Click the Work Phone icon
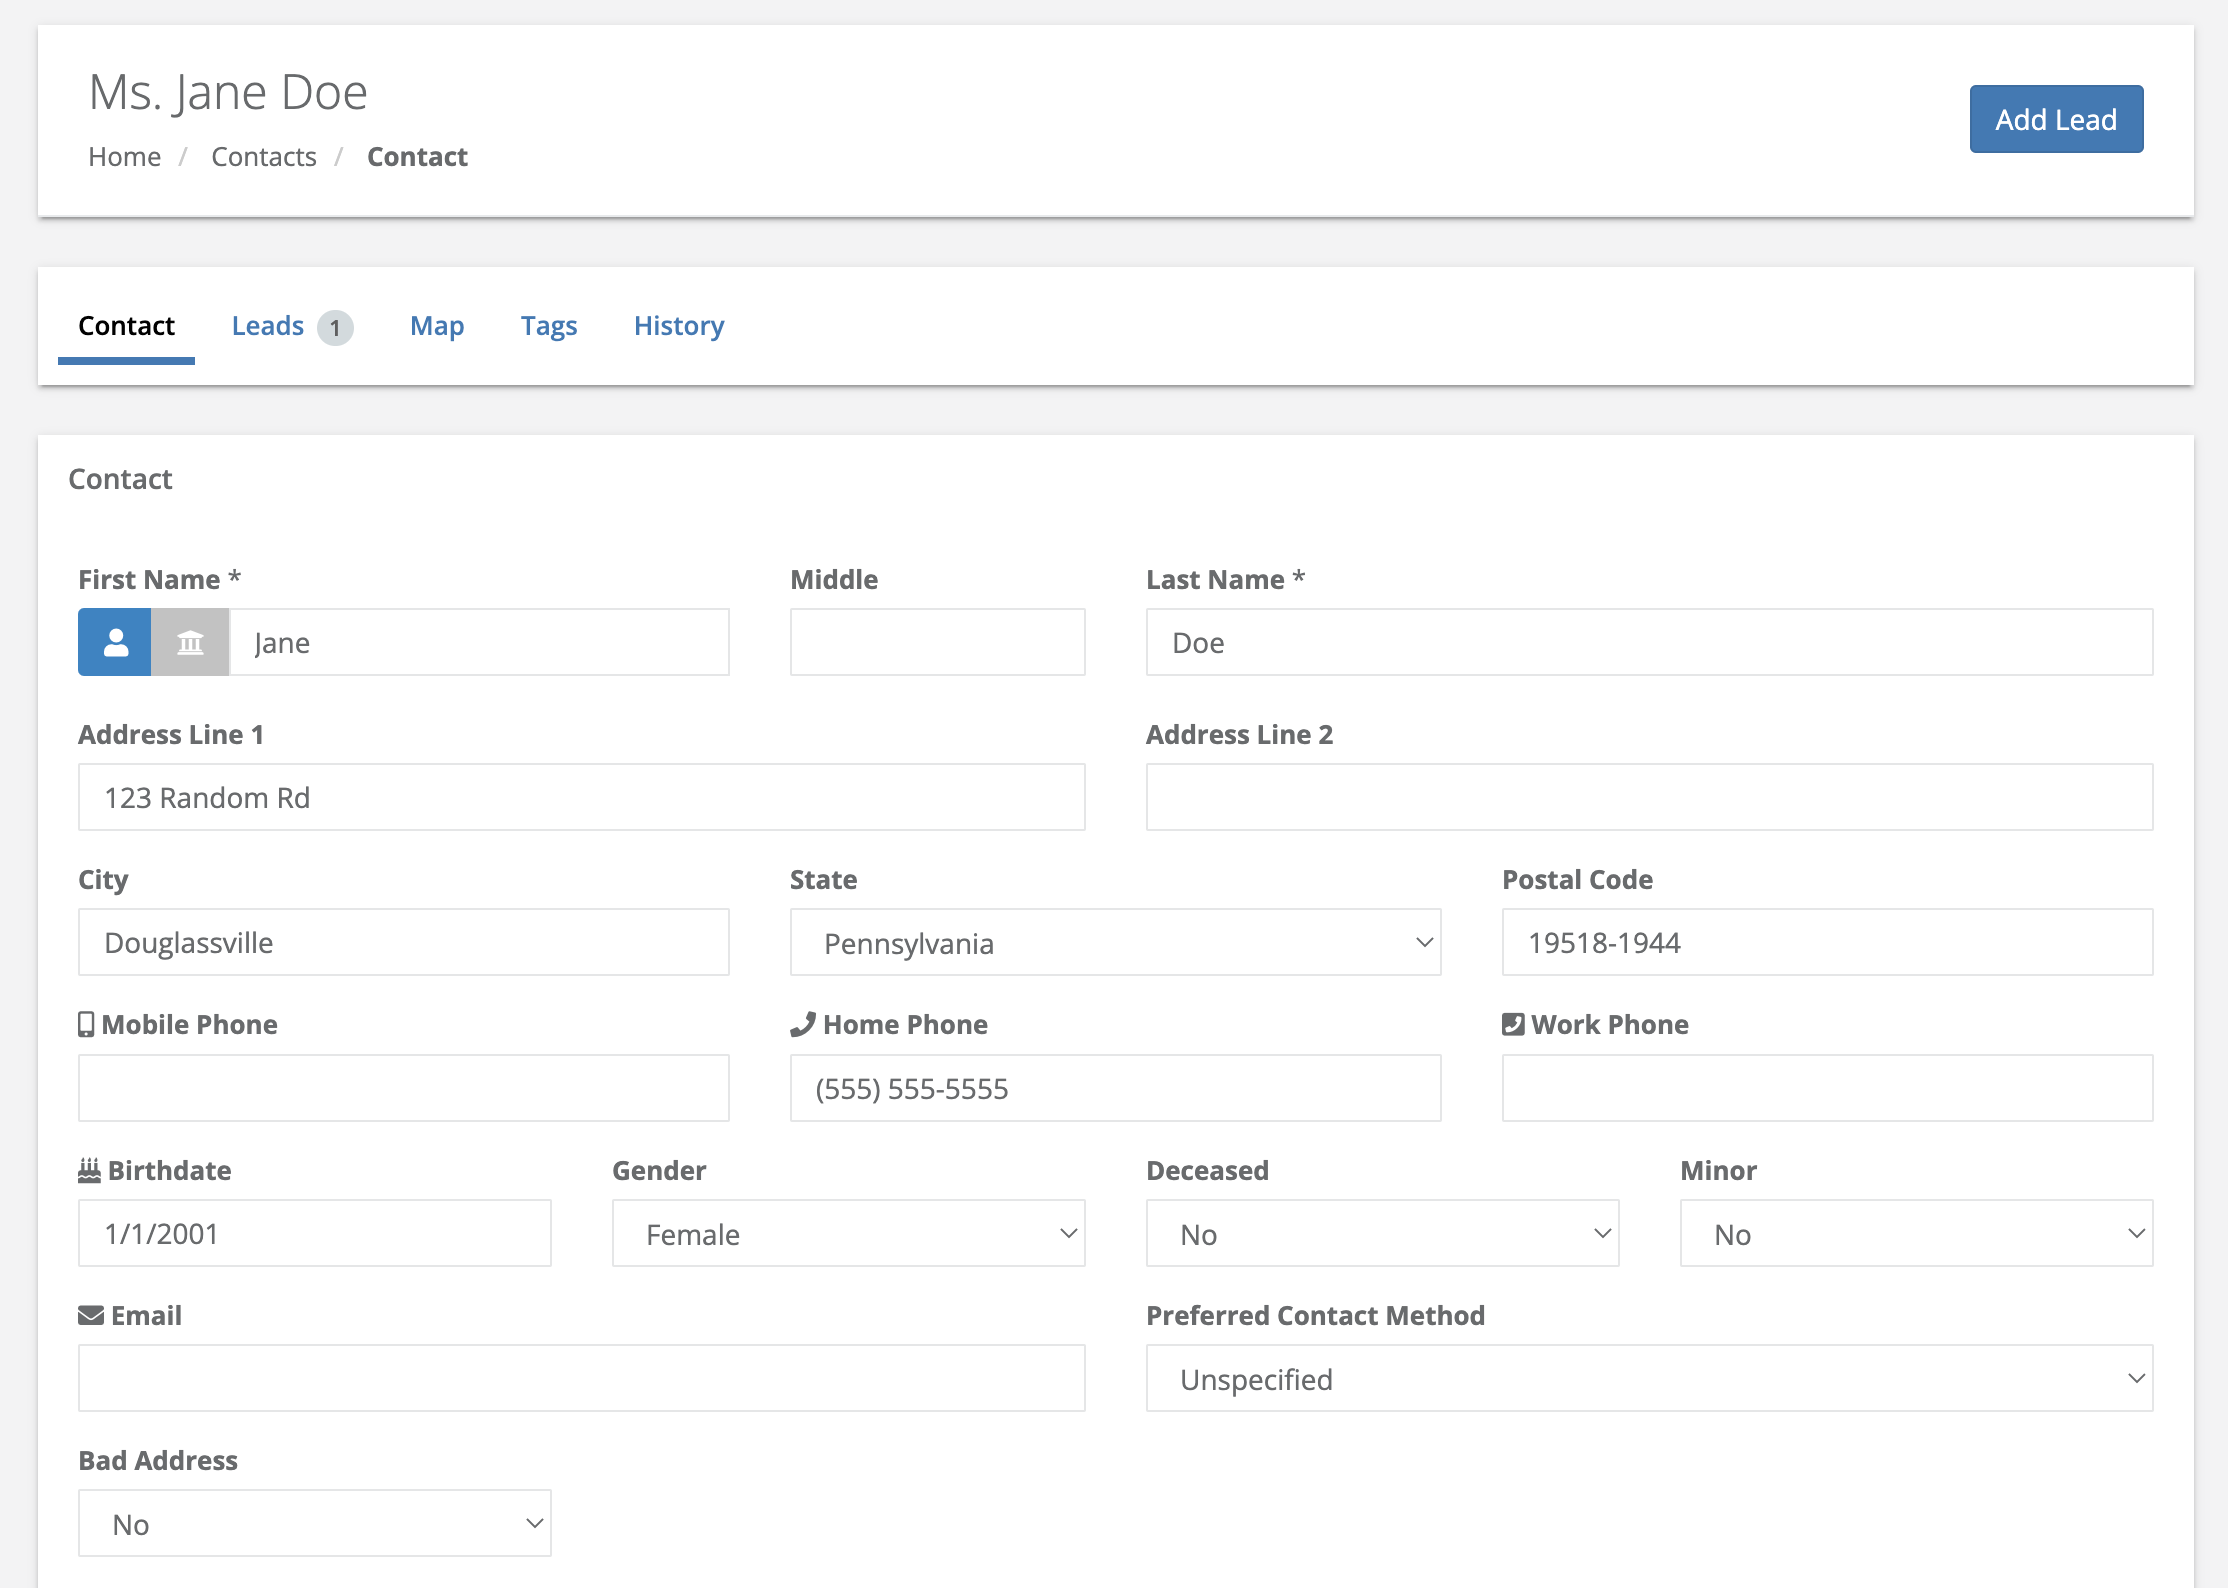Image resolution: width=2228 pixels, height=1588 pixels. click(1513, 1024)
